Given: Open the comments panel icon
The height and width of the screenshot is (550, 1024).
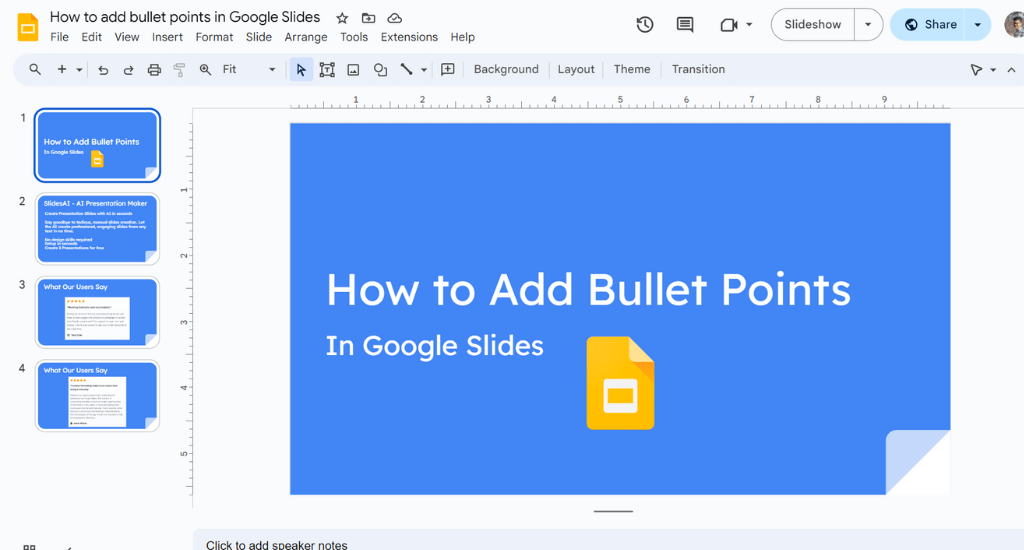Looking at the screenshot, I should (684, 25).
